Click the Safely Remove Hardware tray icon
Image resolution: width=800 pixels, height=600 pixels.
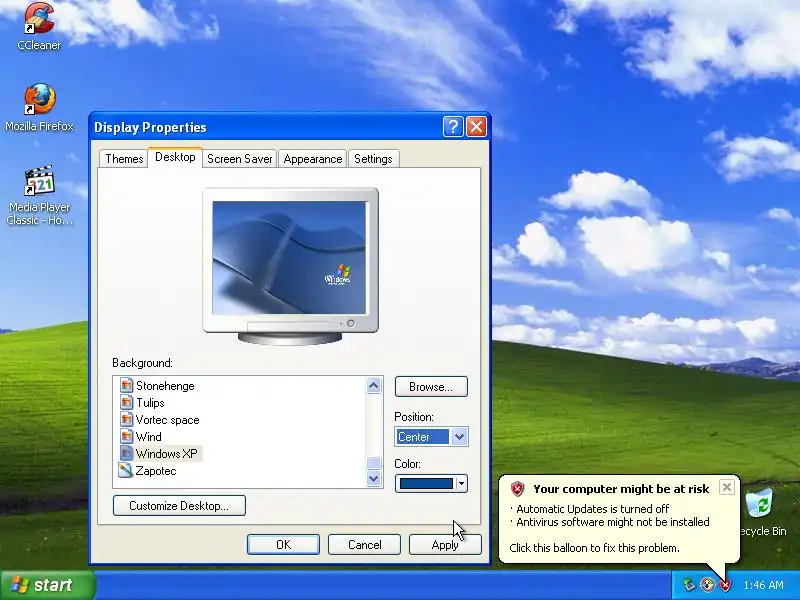[689, 584]
